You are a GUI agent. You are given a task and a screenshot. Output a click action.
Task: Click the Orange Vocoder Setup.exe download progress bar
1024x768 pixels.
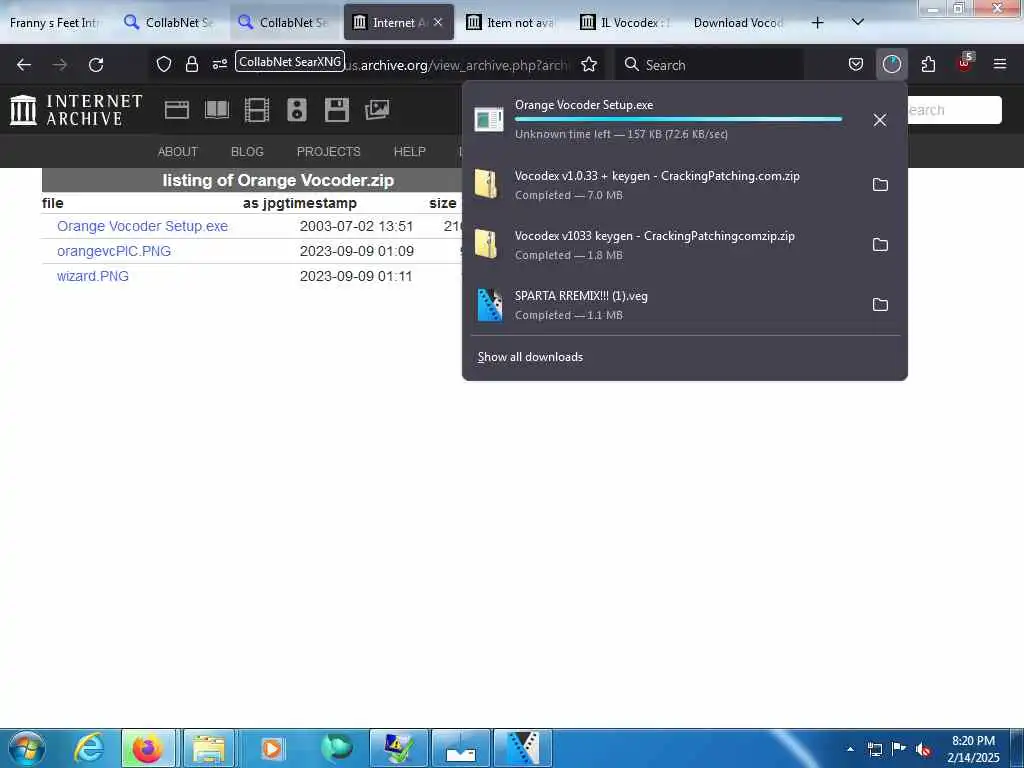coord(679,119)
